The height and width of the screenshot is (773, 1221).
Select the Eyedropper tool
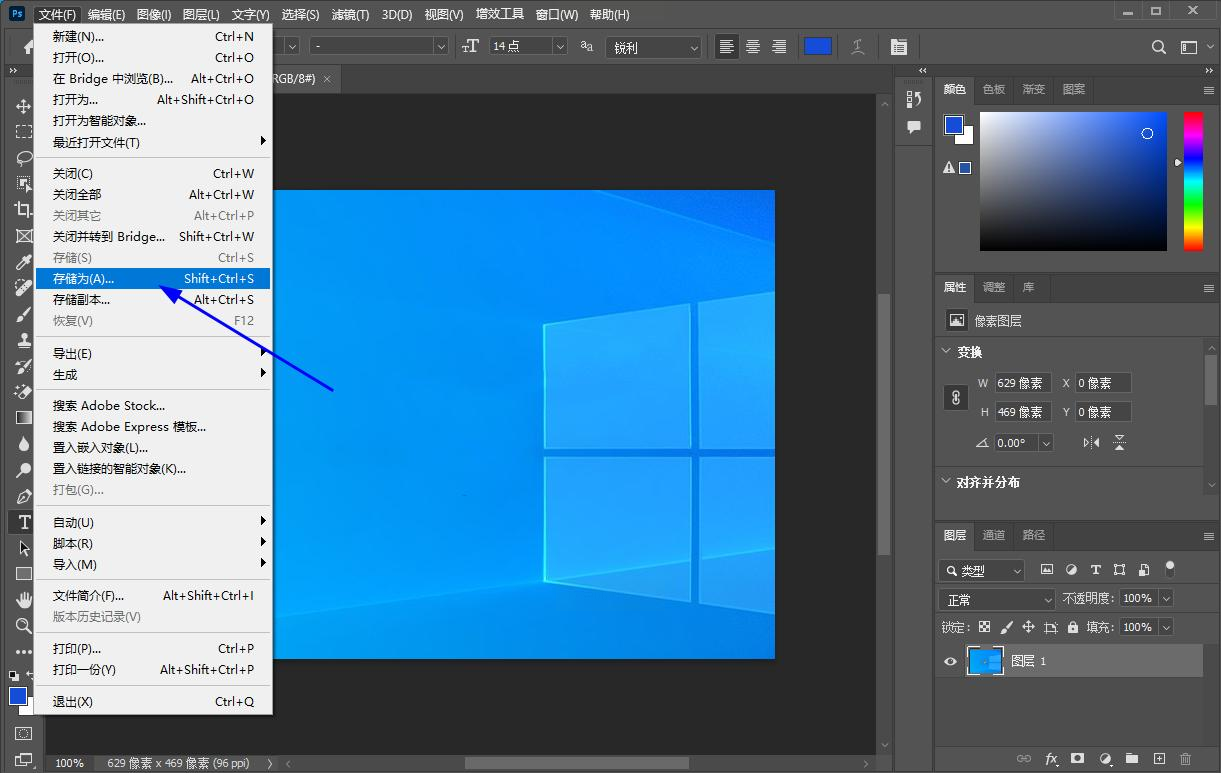(23, 262)
